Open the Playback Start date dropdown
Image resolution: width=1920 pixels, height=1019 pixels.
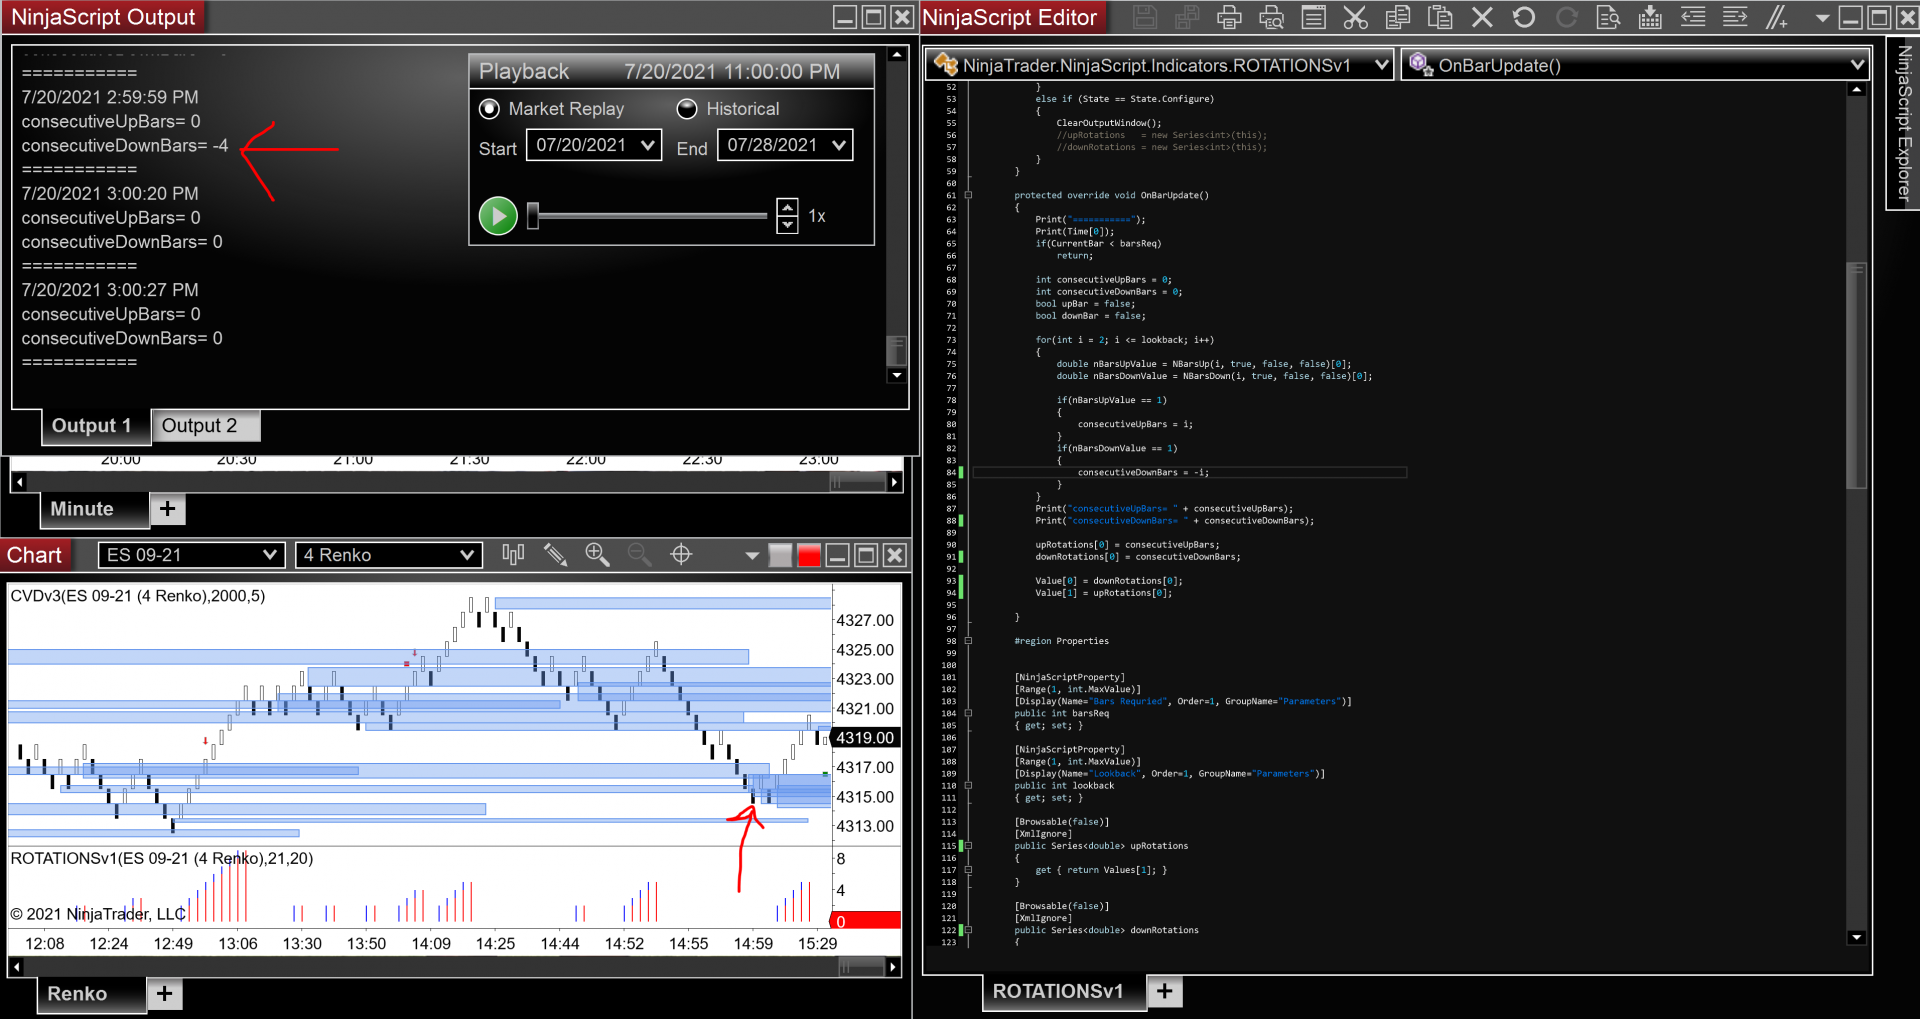[x=594, y=145]
